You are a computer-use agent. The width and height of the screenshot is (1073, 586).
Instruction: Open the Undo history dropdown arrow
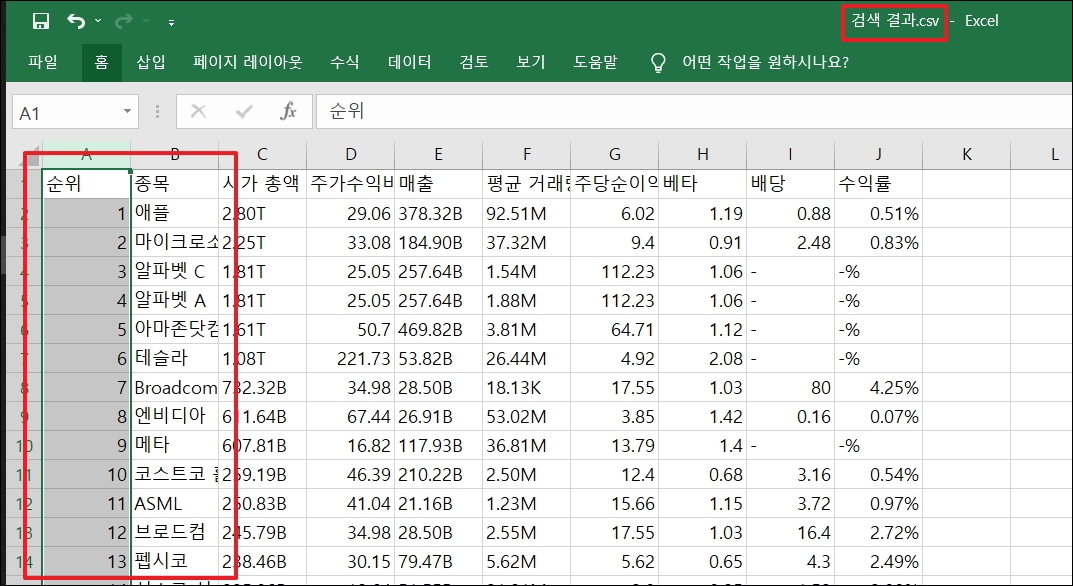98,21
